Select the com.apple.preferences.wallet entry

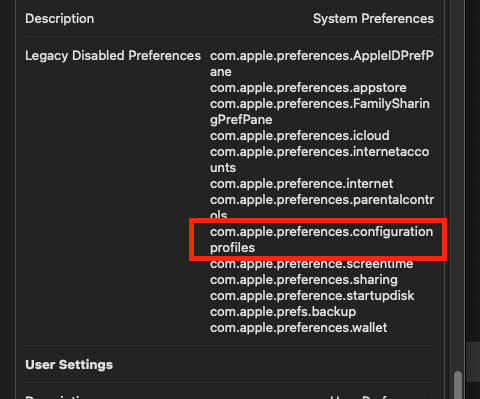(x=299, y=328)
